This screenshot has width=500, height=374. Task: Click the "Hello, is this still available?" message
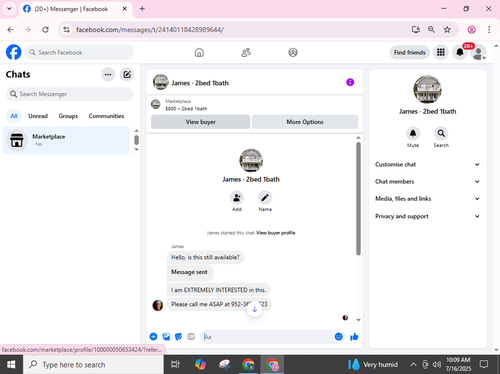(205, 257)
